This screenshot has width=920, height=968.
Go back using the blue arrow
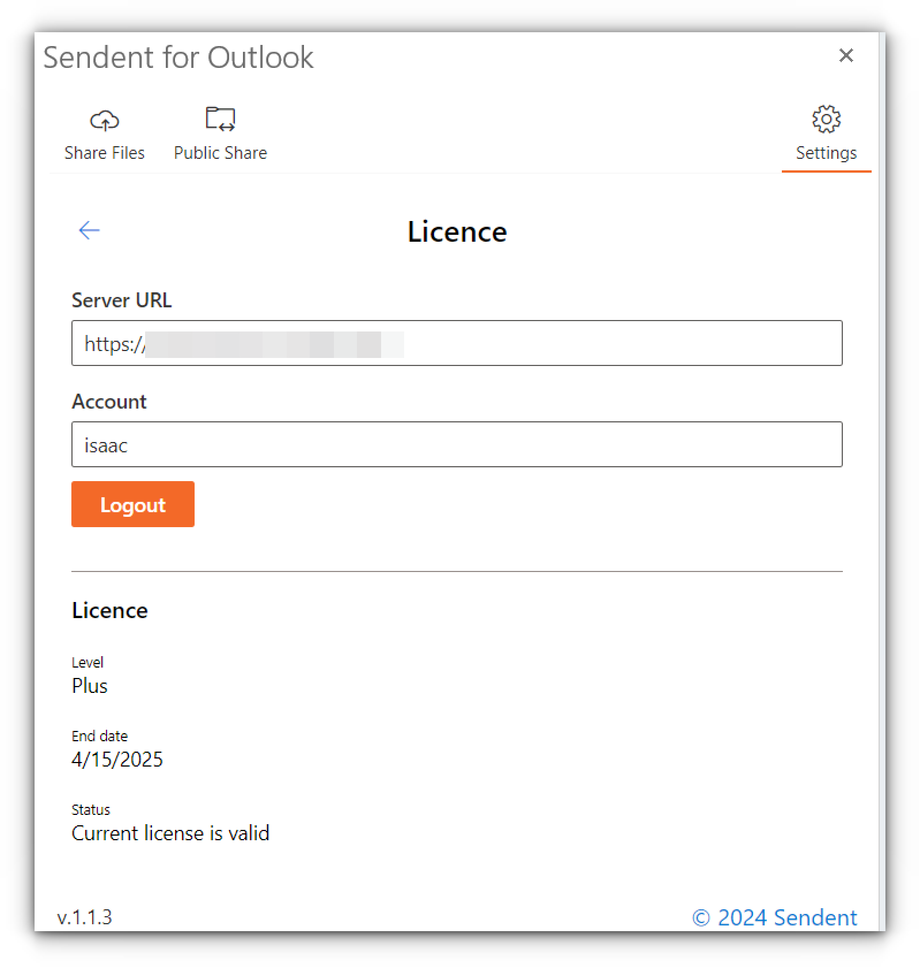point(89,231)
